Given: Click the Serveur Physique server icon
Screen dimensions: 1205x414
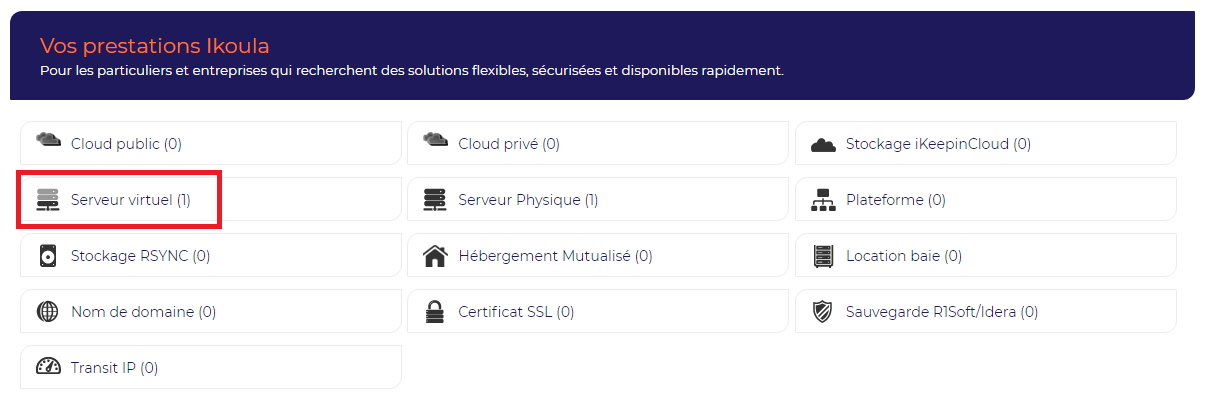Looking at the screenshot, I should (435, 200).
